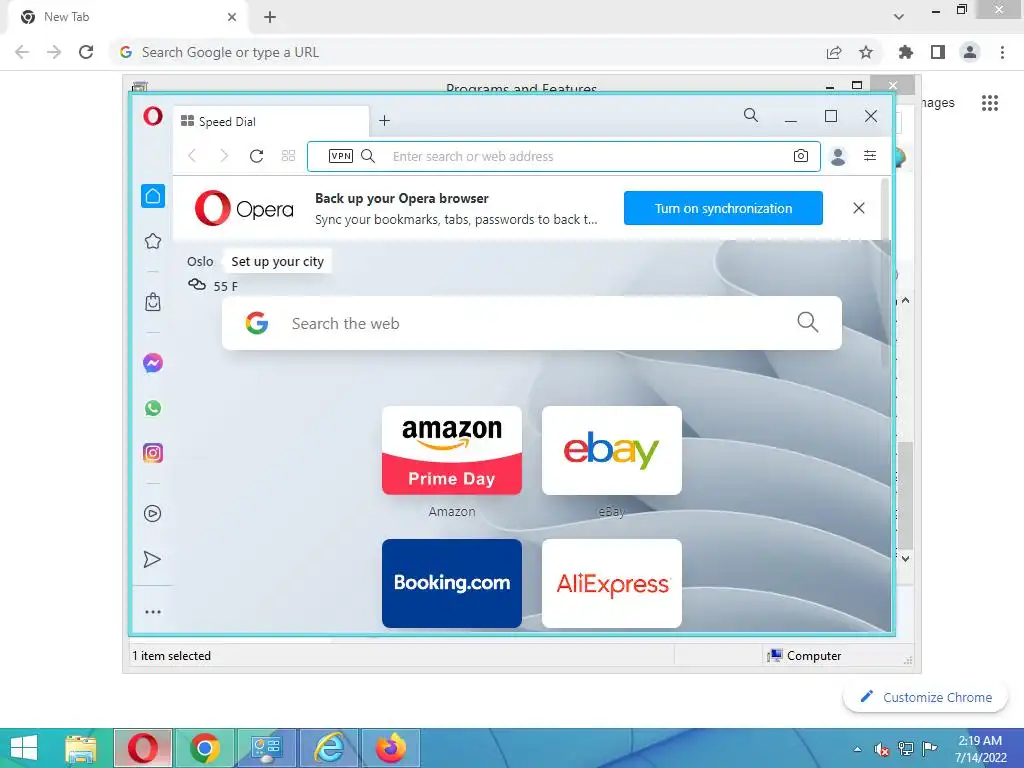
Task: Open a new Chrome tab
Action: pyautogui.click(x=270, y=17)
